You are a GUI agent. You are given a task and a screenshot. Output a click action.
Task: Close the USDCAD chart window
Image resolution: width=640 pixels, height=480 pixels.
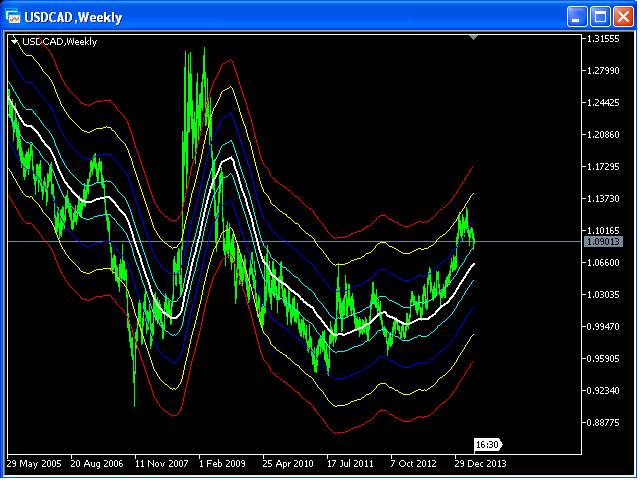pos(623,17)
